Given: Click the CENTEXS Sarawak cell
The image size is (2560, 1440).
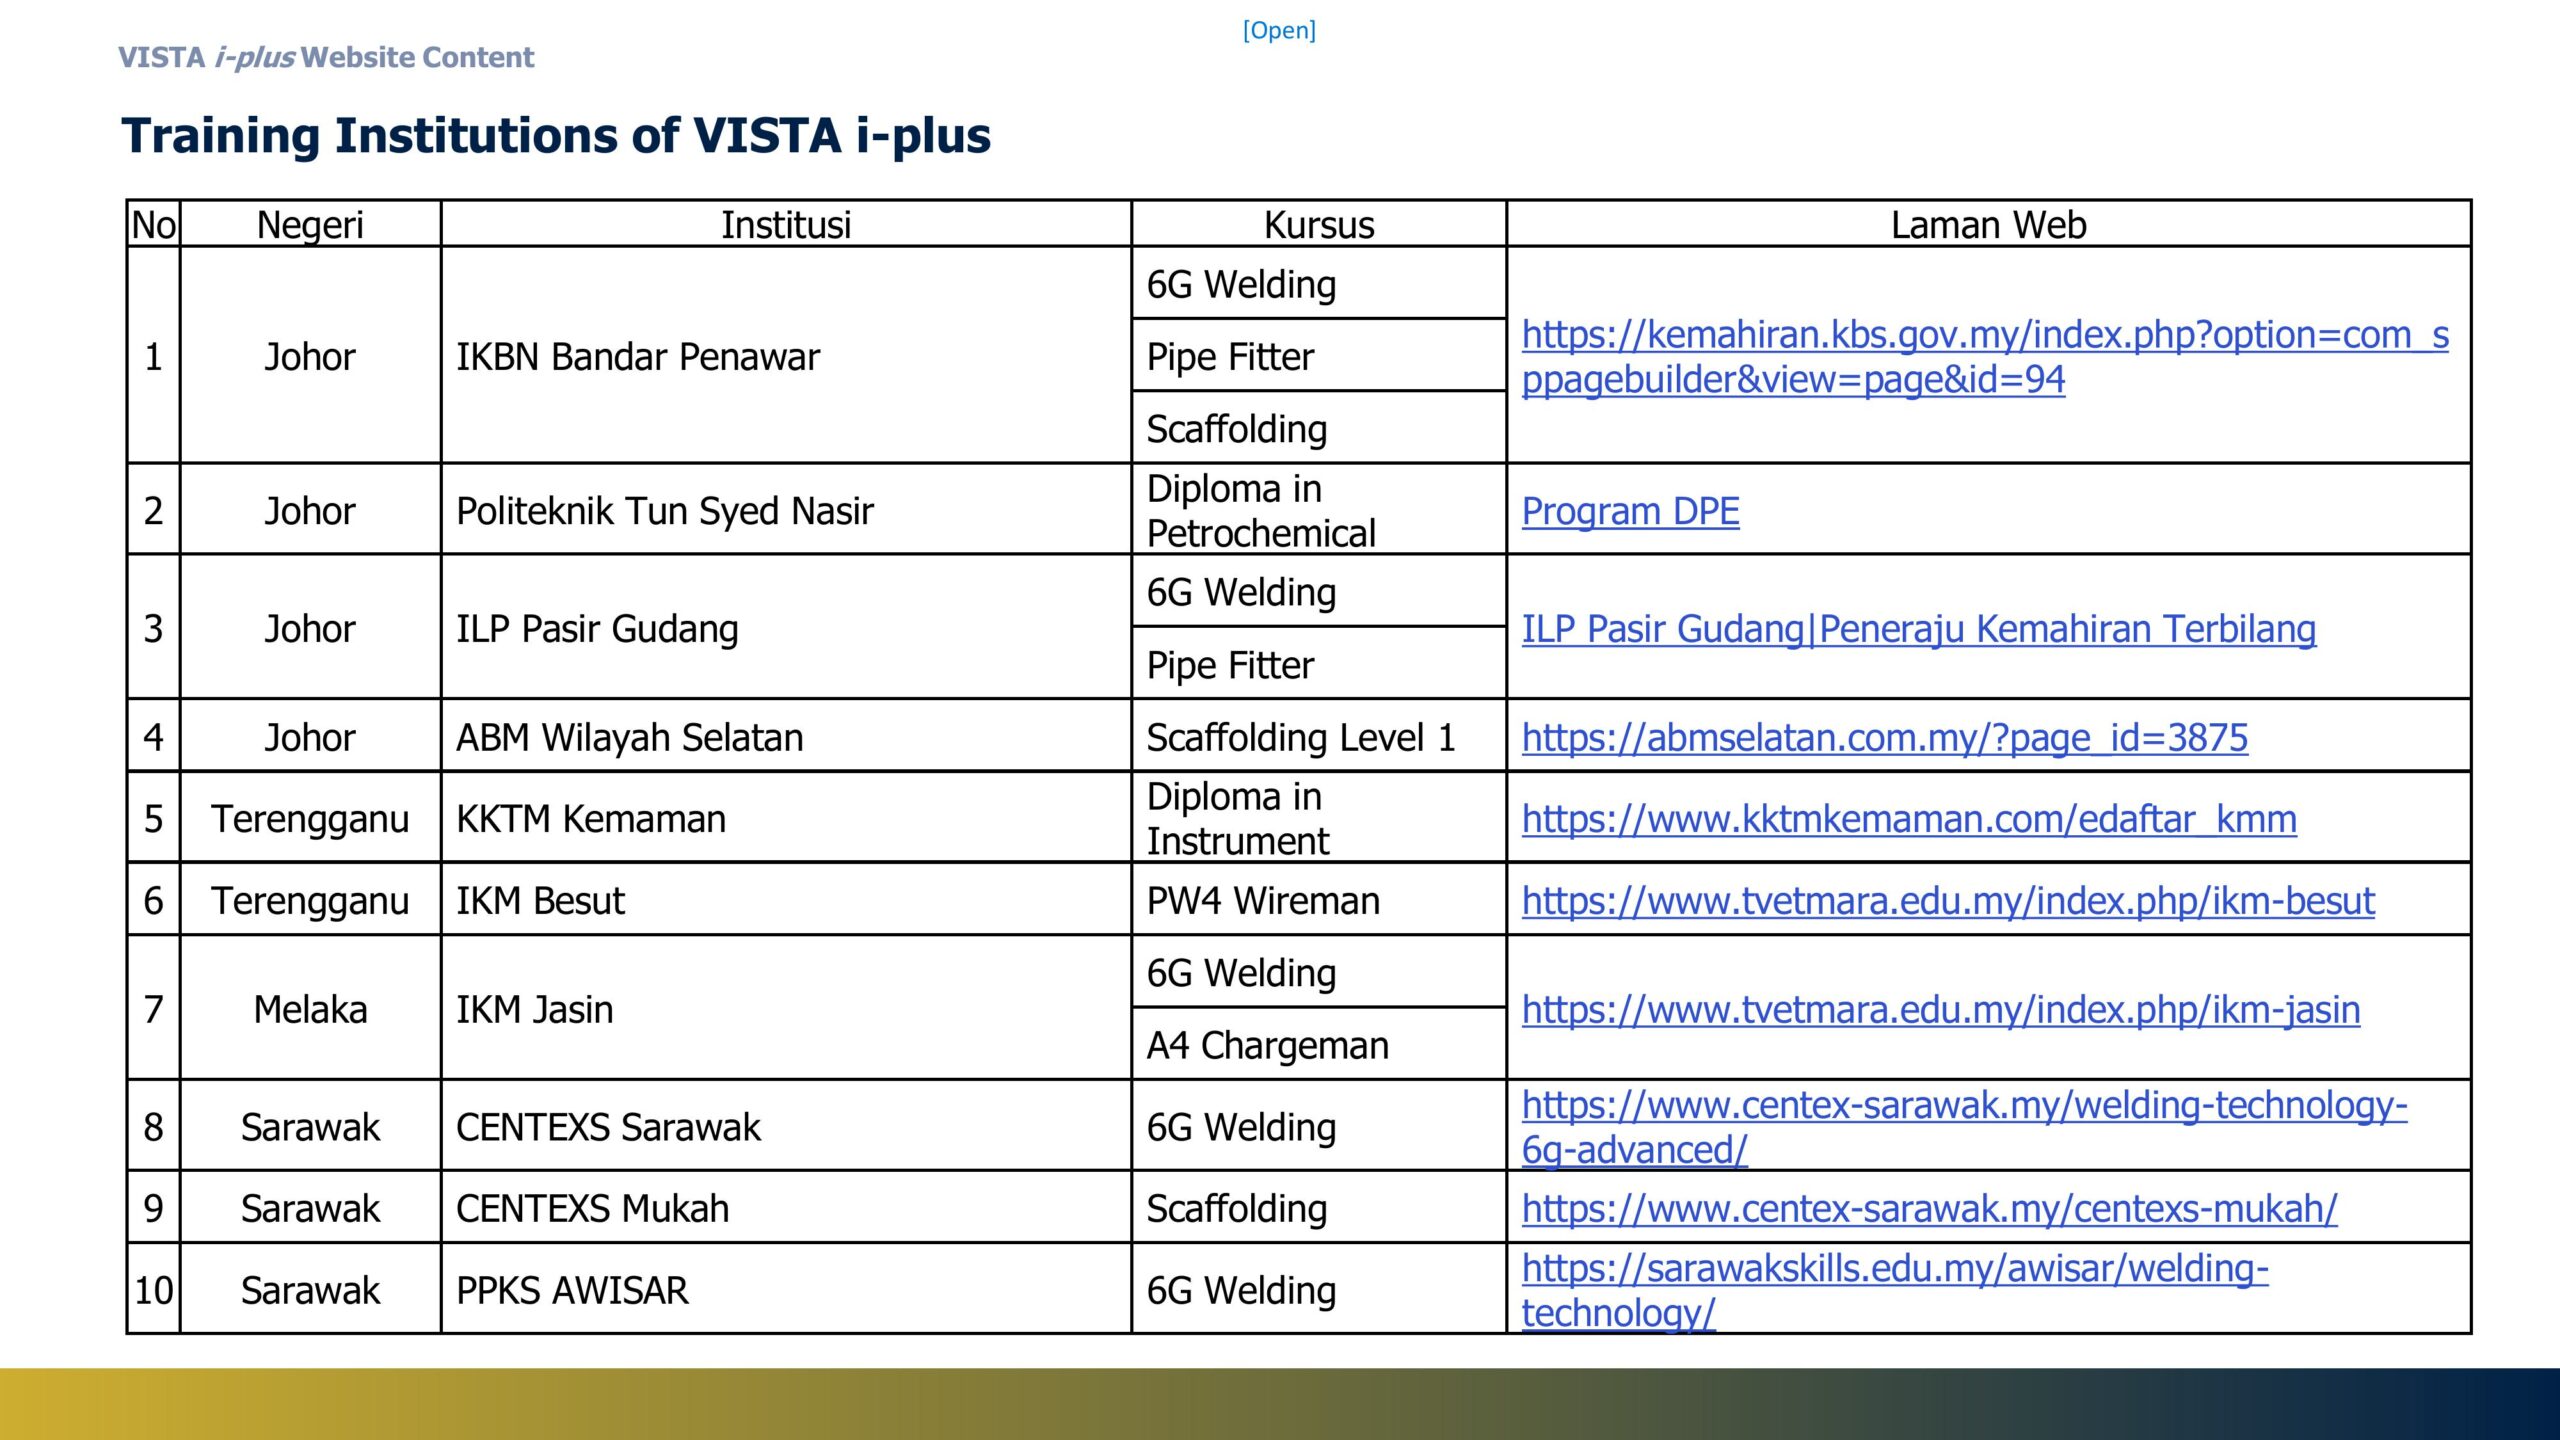Looking at the screenshot, I should pyautogui.click(x=606, y=1127).
